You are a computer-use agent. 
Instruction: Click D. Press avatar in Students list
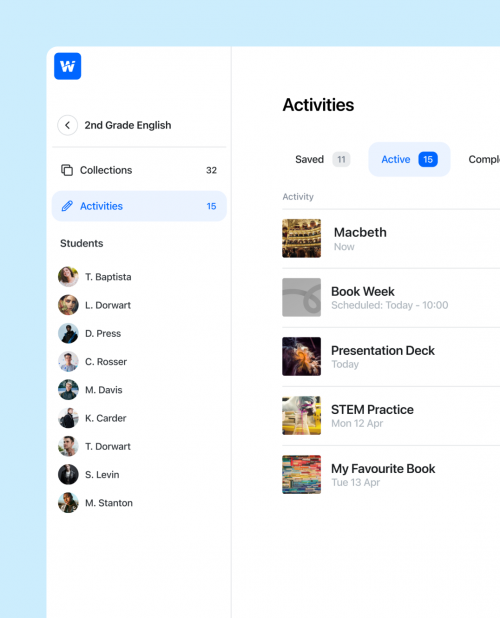(68, 333)
